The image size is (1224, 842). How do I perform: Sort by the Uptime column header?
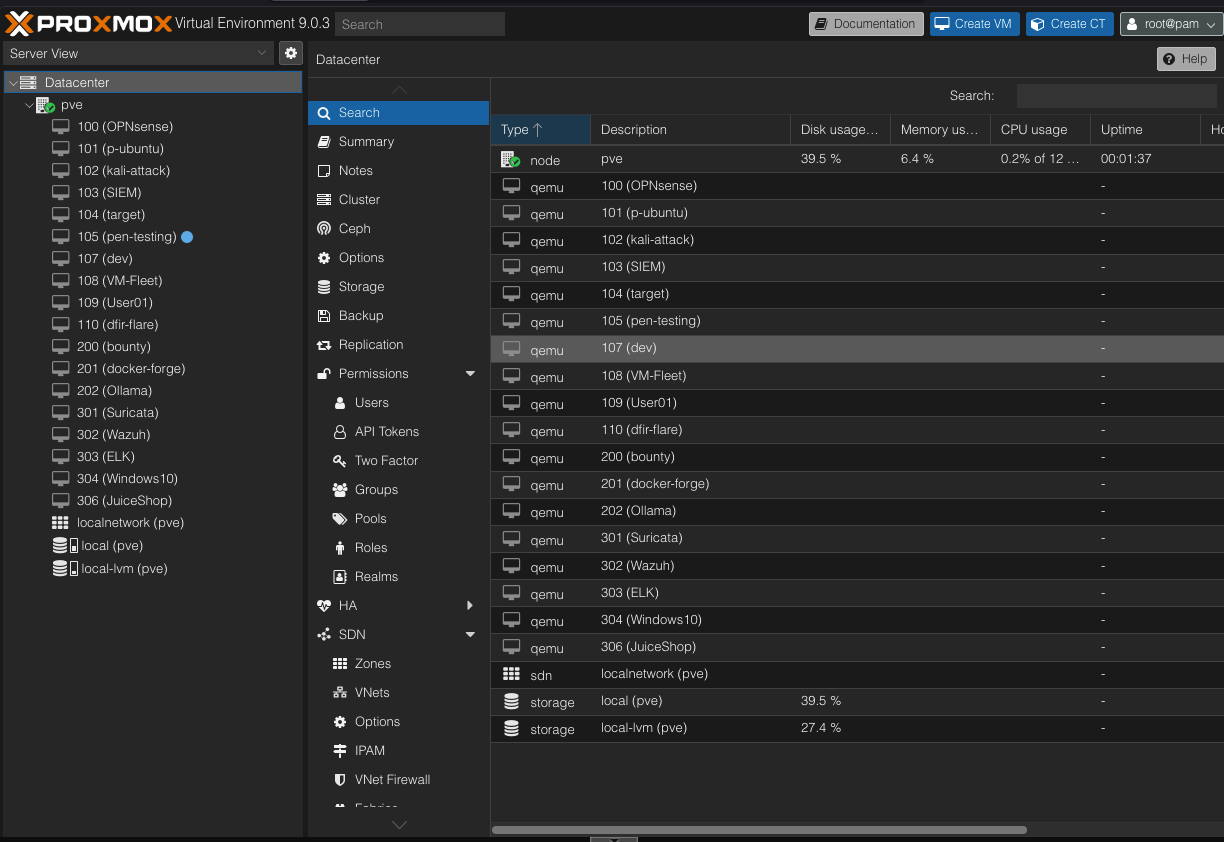(x=1145, y=130)
